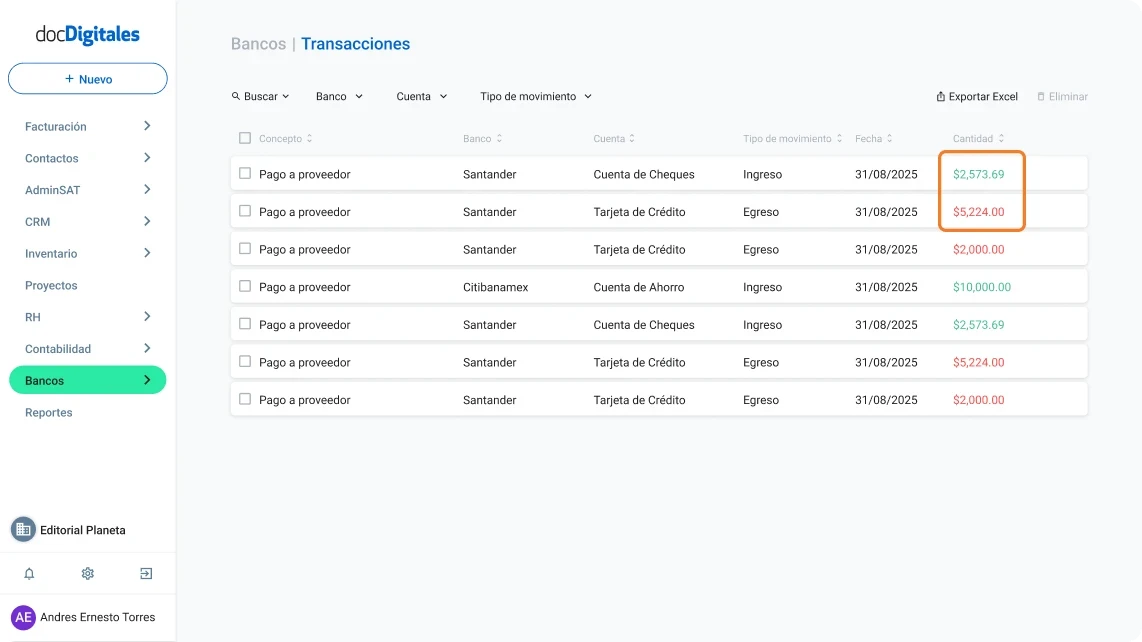The height and width of the screenshot is (642, 1142).
Task: Open the Banco filter dropdown
Action: (x=339, y=96)
